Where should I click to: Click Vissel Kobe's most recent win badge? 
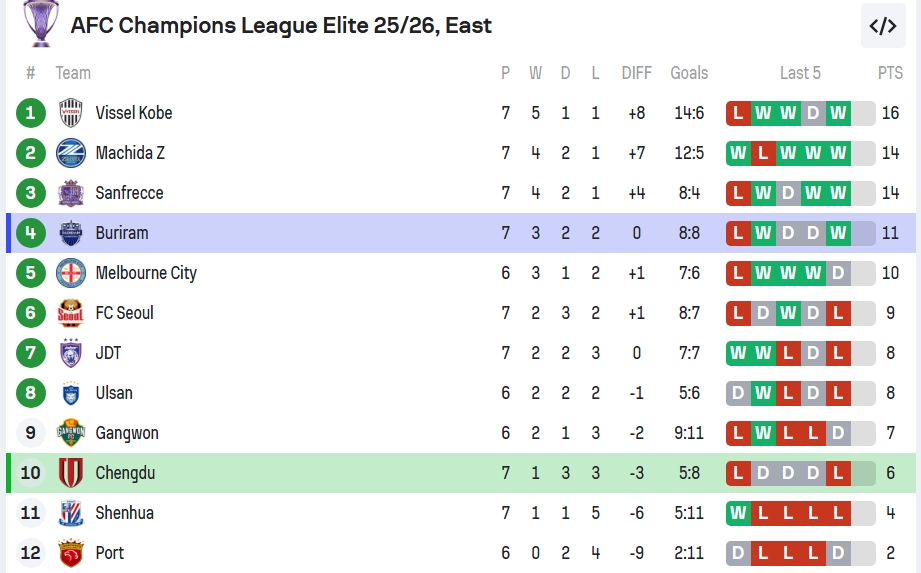point(838,113)
